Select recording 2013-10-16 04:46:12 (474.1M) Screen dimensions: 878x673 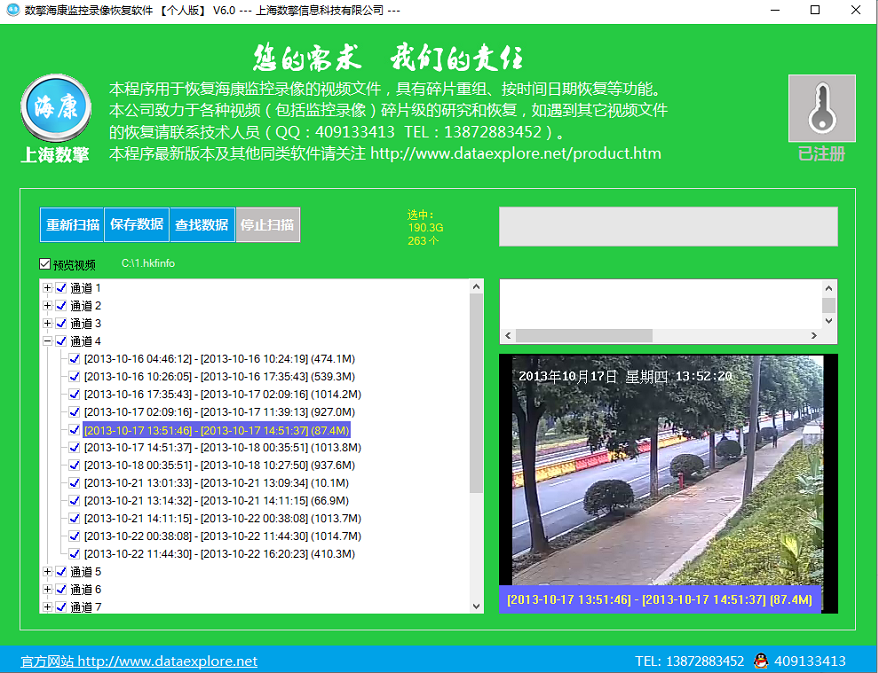pyautogui.click(x=220, y=359)
